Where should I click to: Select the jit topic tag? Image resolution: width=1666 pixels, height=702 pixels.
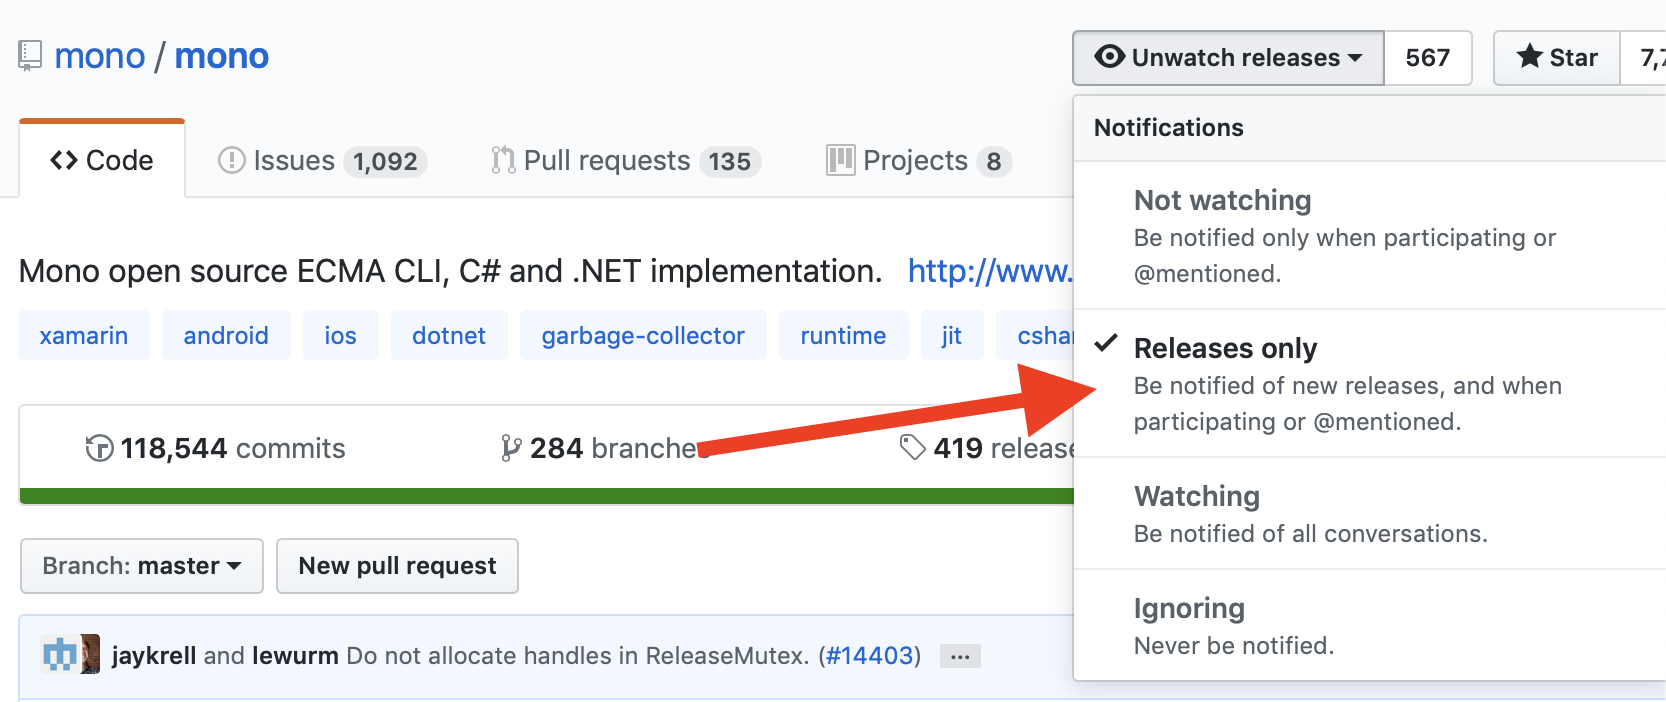pos(951,335)
